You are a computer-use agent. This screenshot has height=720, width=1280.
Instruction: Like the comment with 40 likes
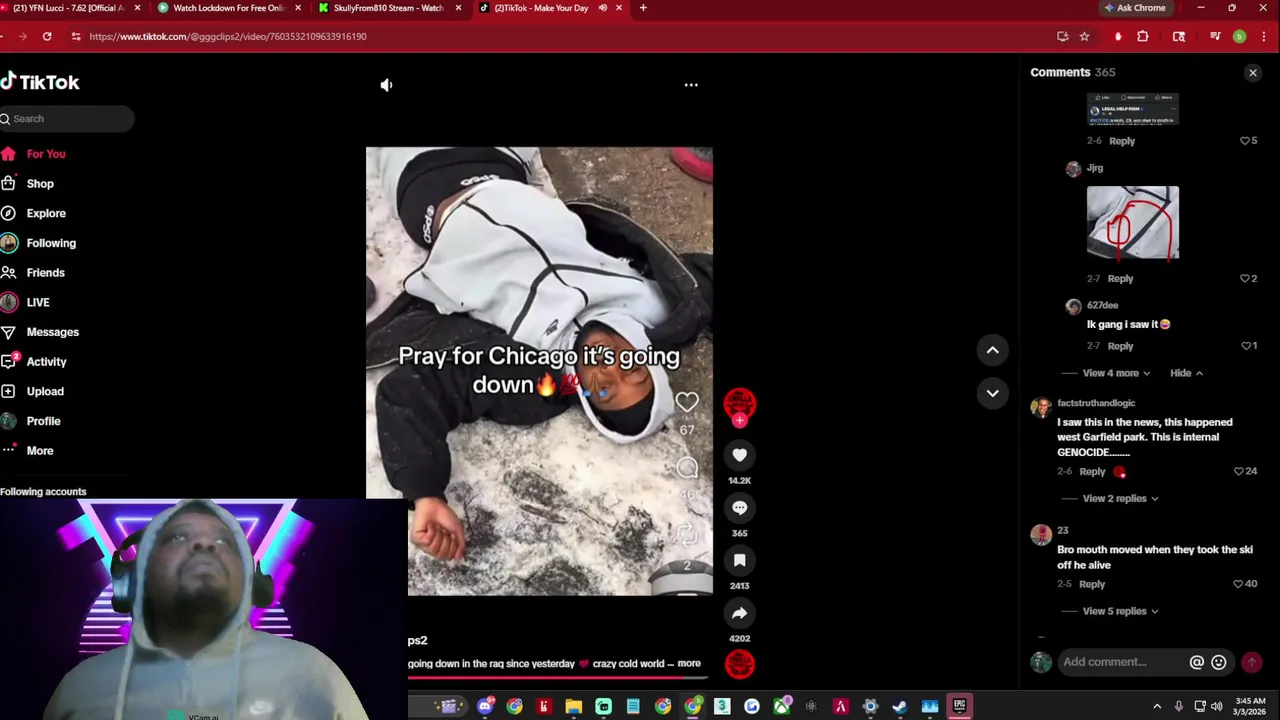tap(1238, 584)
